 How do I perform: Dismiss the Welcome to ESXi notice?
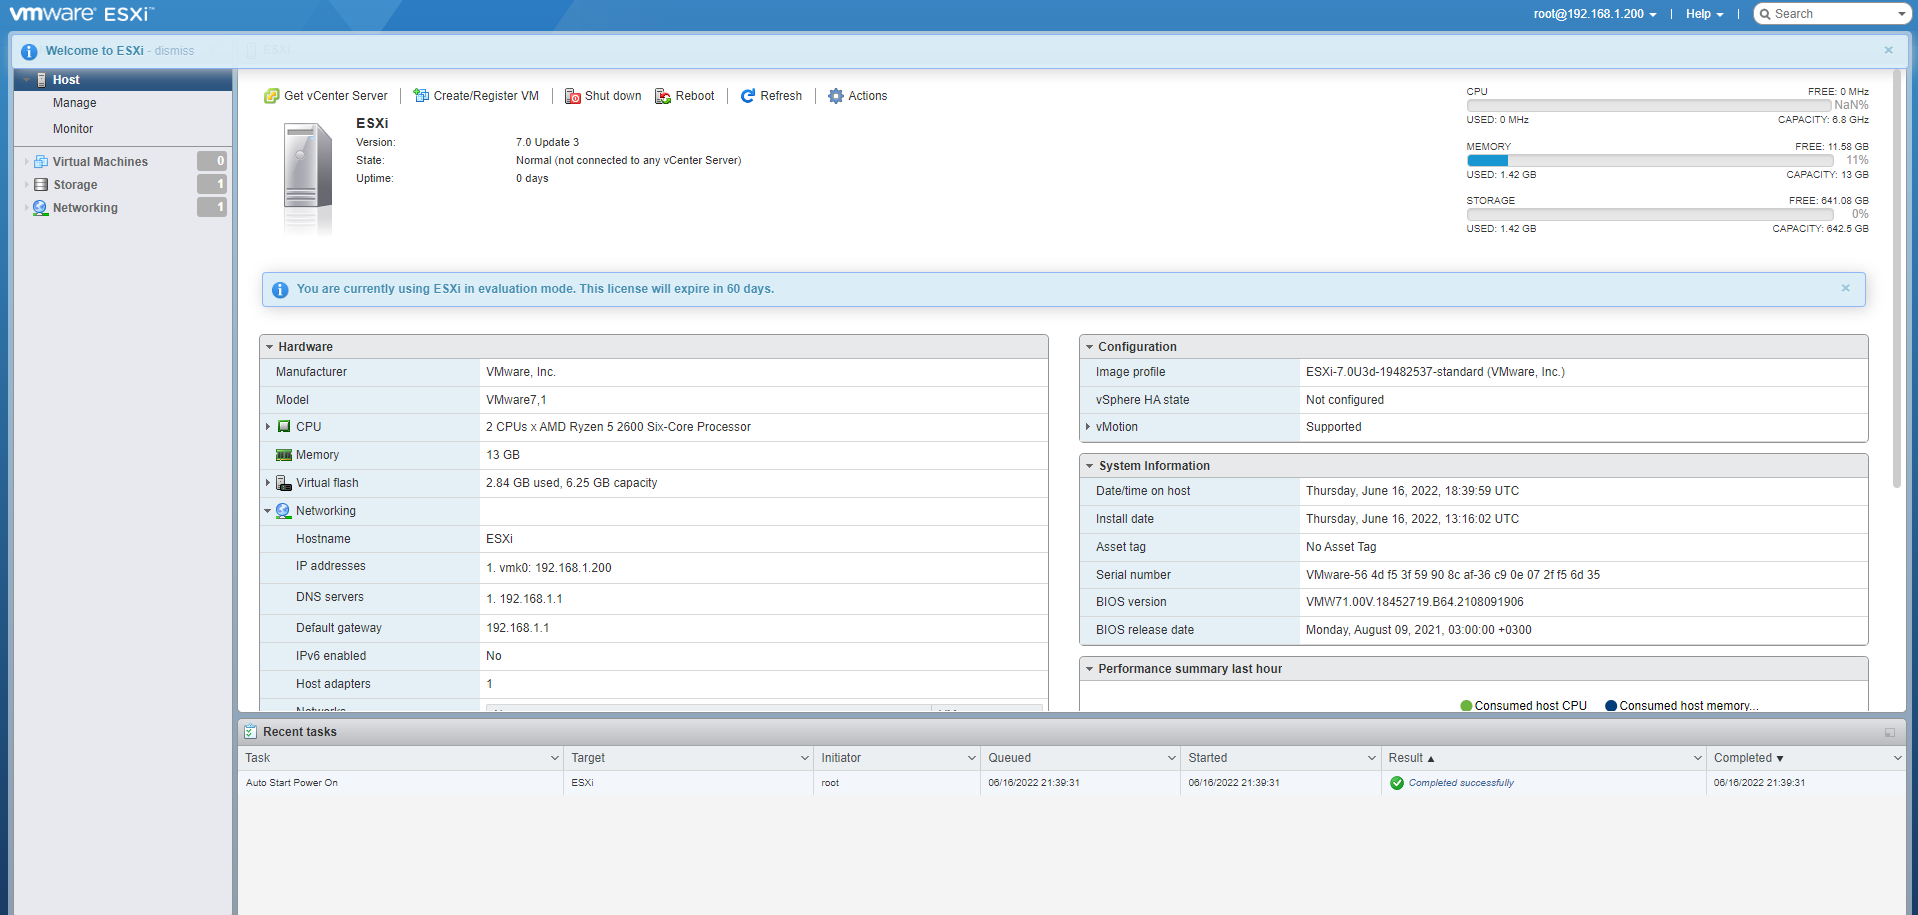[174, 51]
